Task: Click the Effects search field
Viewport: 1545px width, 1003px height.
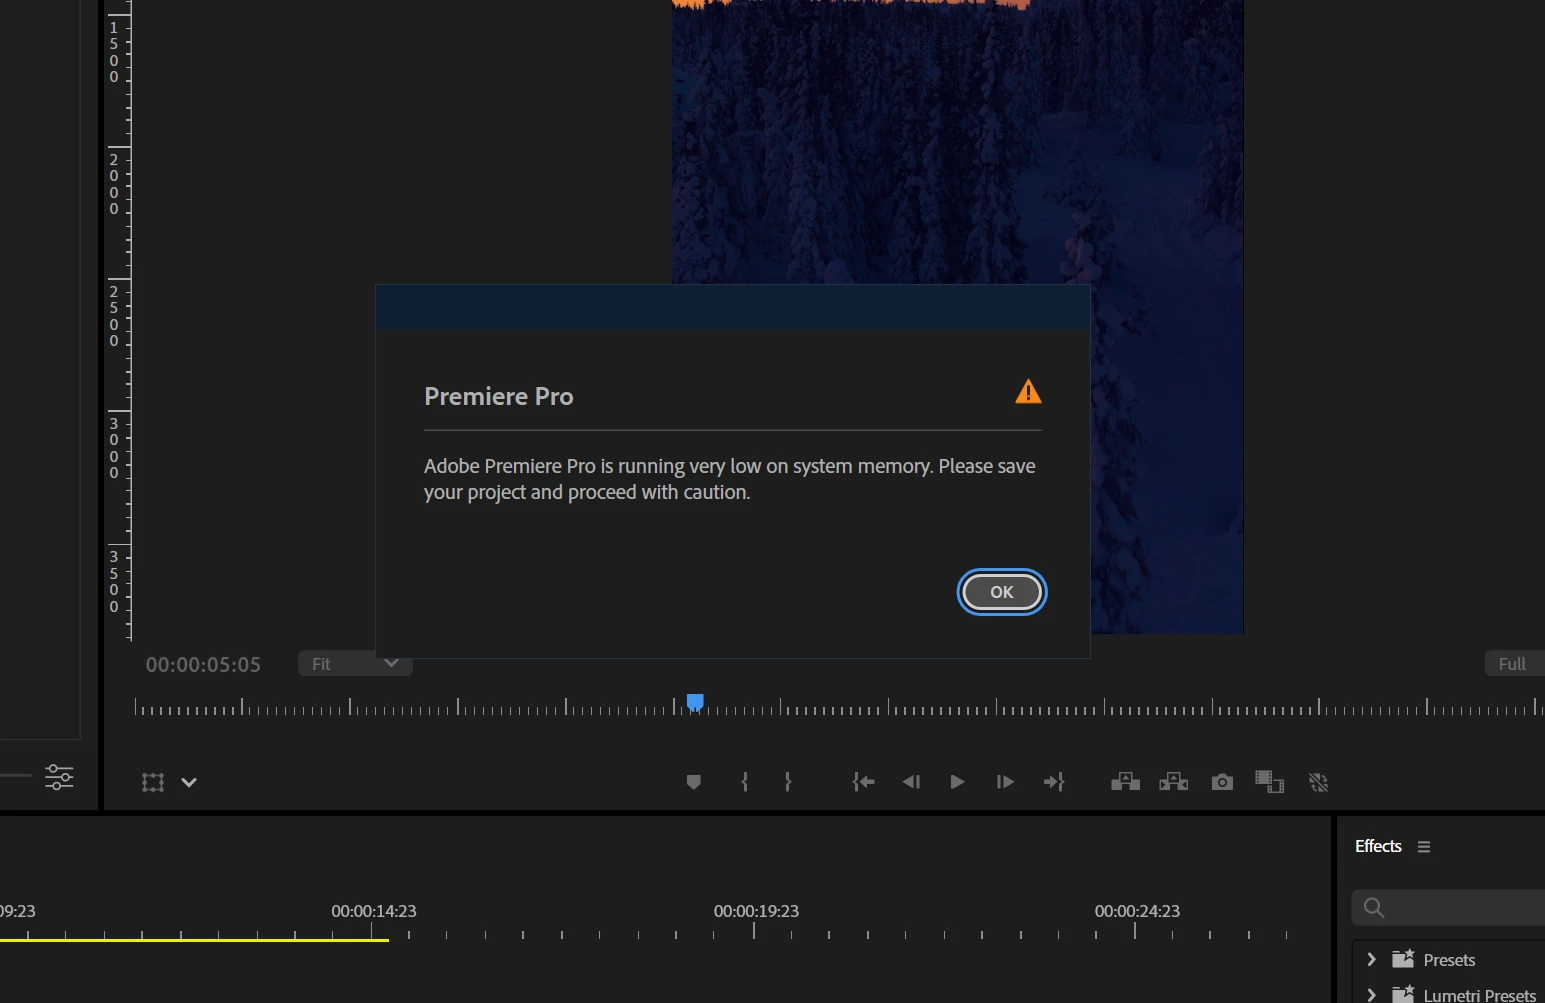Action: pos(1448,908)
